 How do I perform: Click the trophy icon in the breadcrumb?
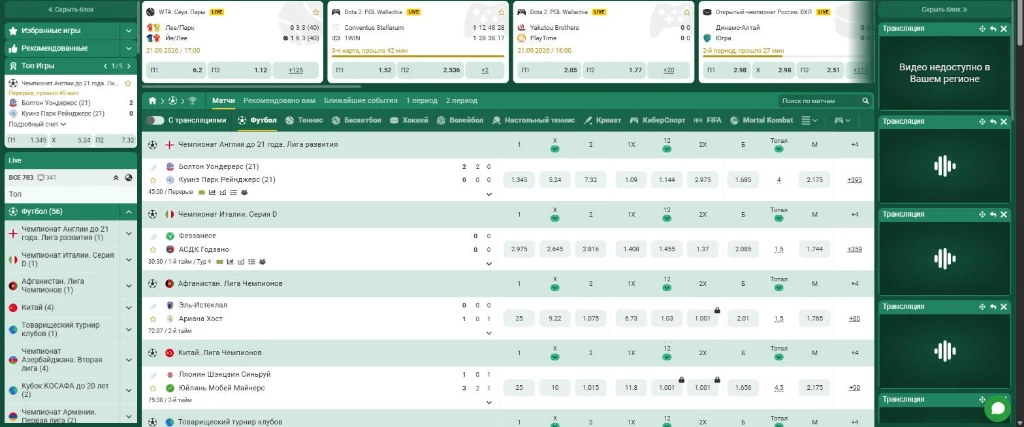[192, 101]
